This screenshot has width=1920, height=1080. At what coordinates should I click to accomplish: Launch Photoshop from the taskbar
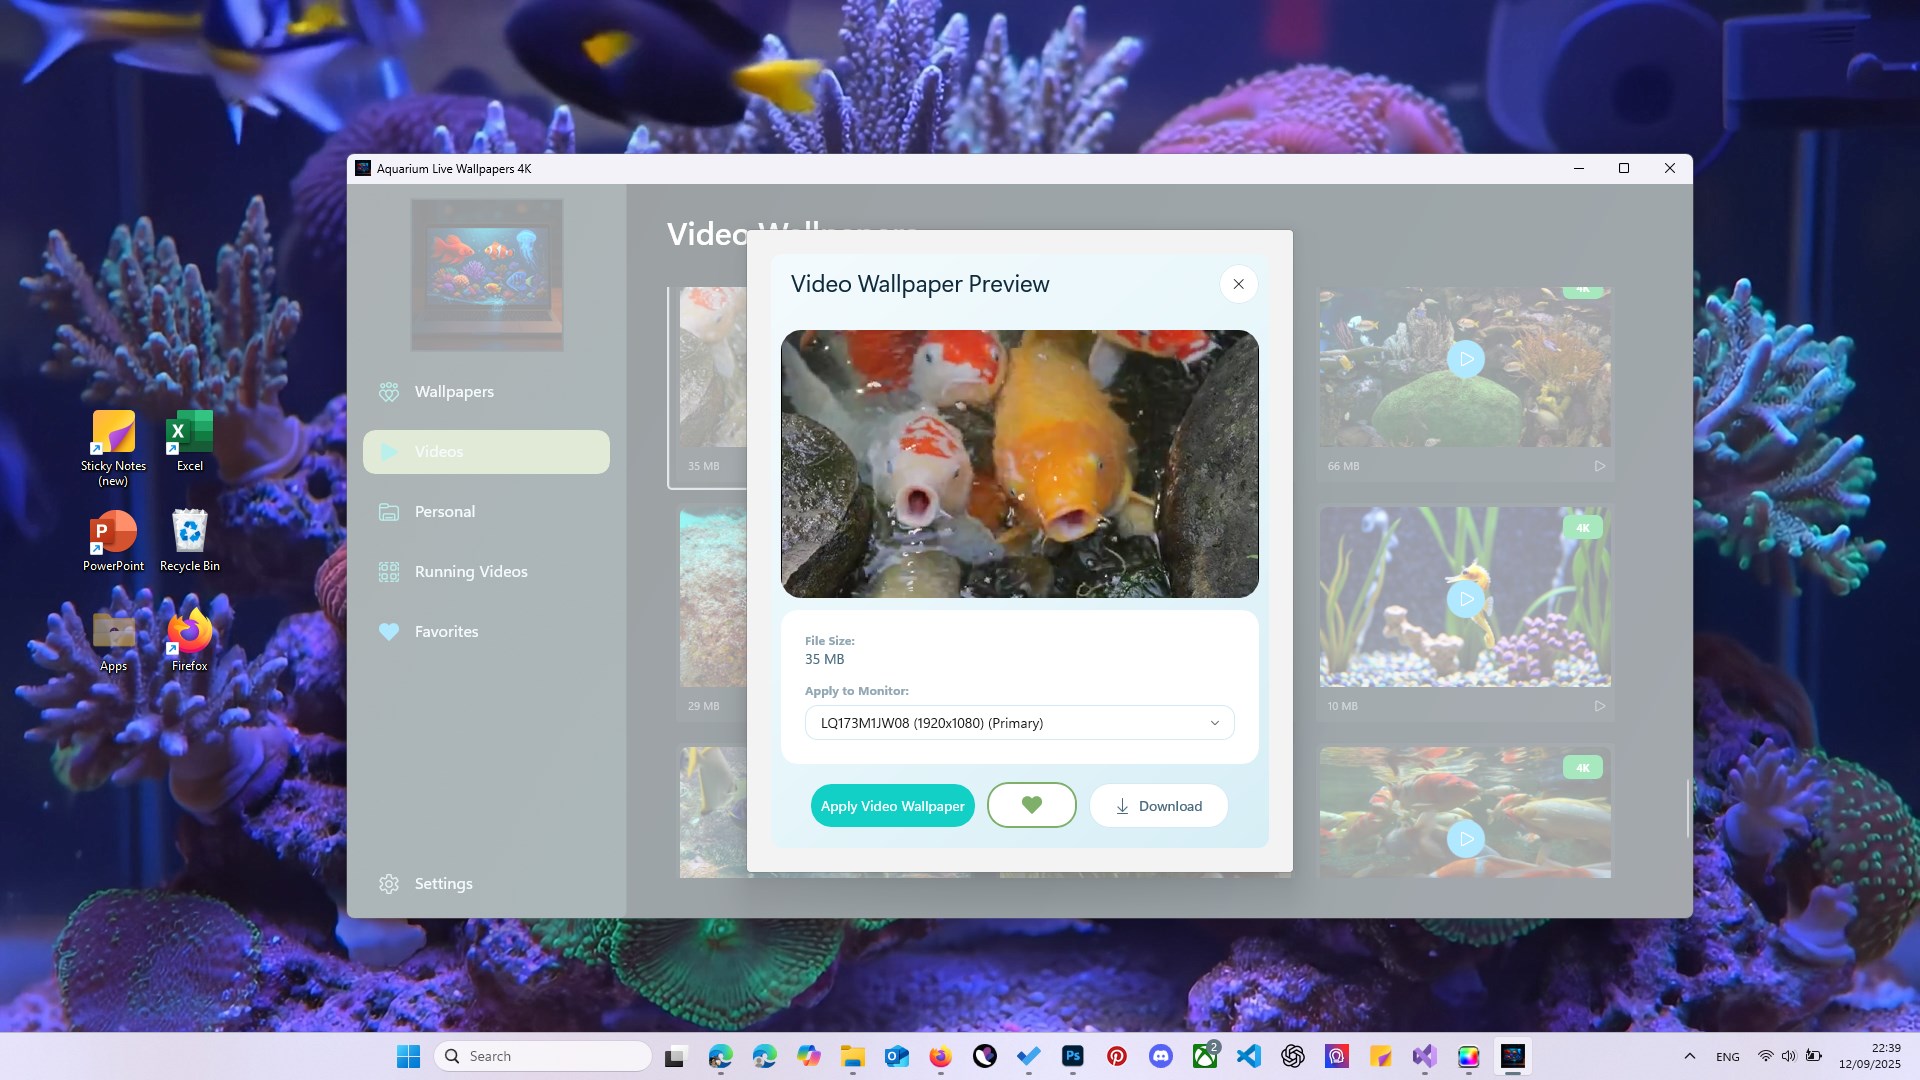tap(1071, 1055)
